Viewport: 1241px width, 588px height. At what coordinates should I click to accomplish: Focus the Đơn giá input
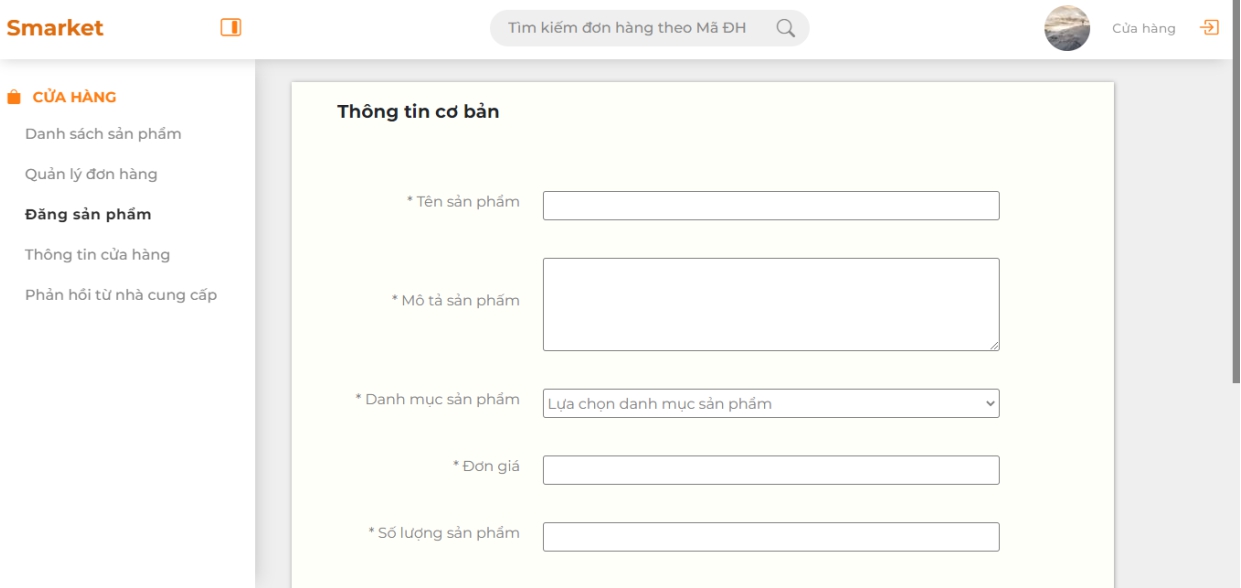point(771,470)
